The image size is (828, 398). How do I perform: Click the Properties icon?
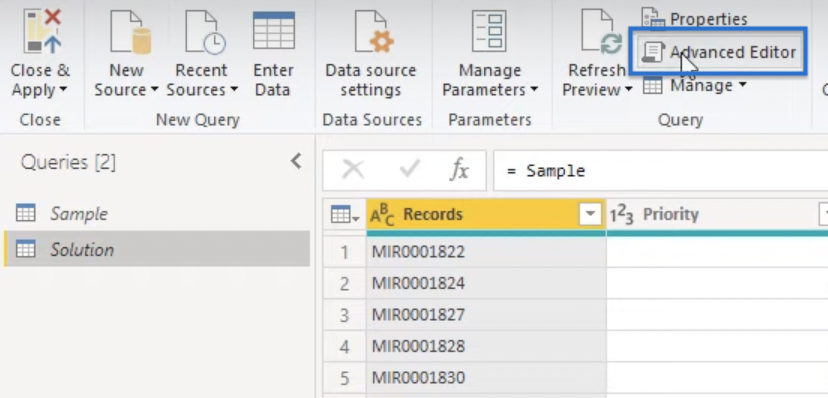click(x=653, y=18)
